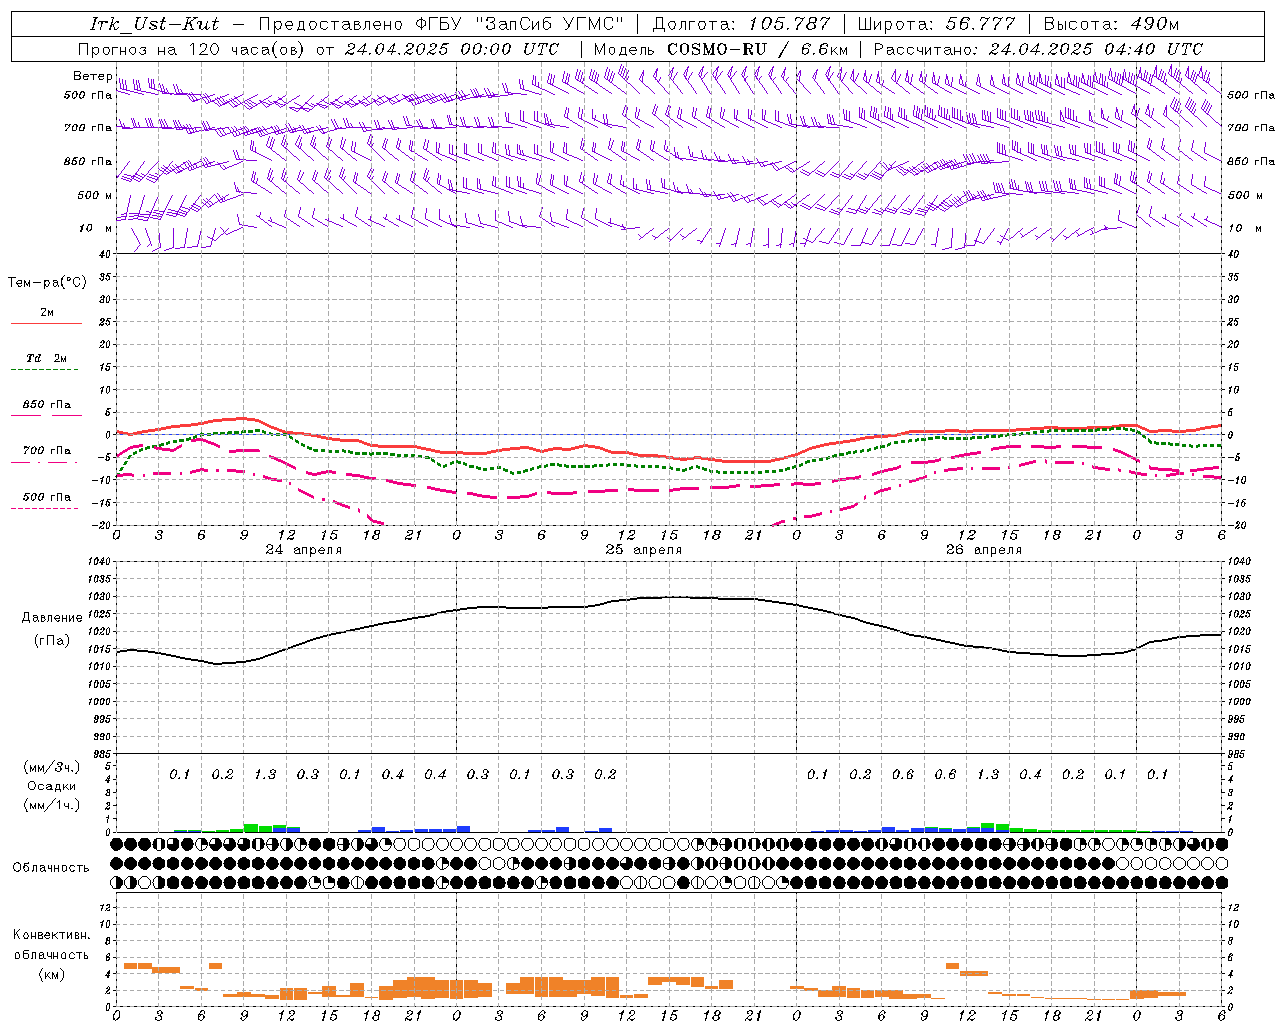Click the Давление (гПа) label
1280x1024 pixels.
[52, 629]
